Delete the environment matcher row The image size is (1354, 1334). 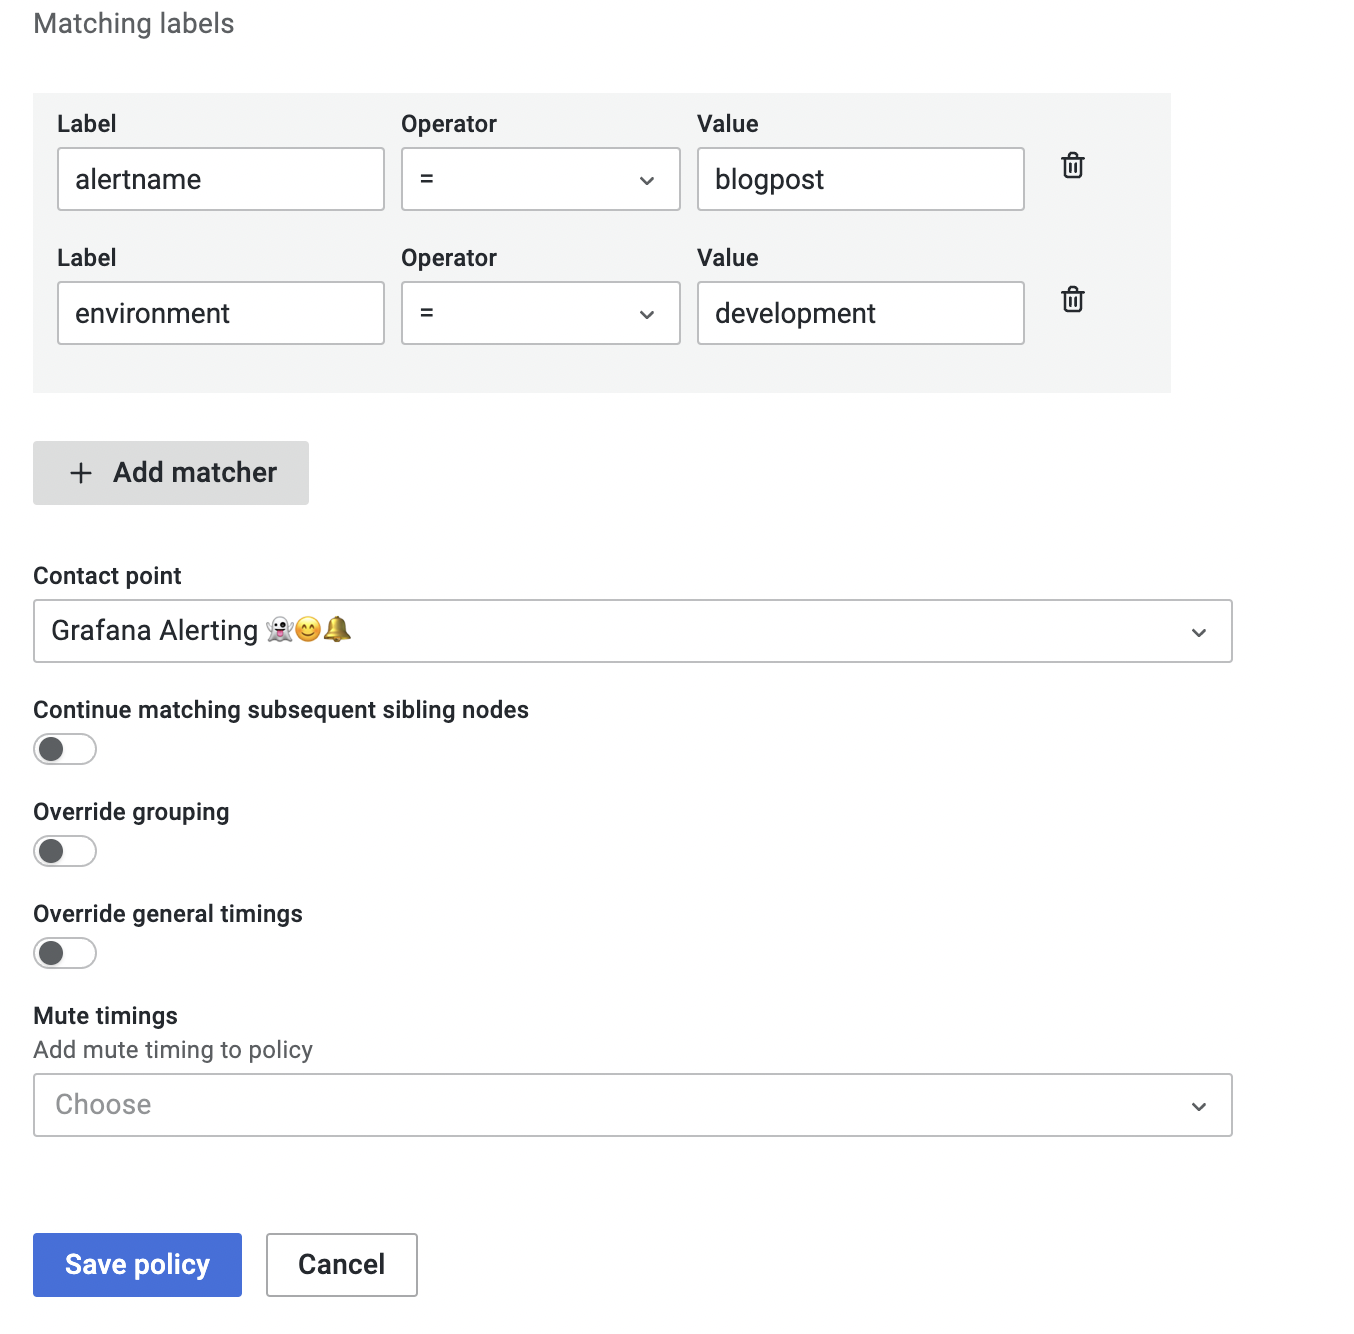pos(1072,300)
